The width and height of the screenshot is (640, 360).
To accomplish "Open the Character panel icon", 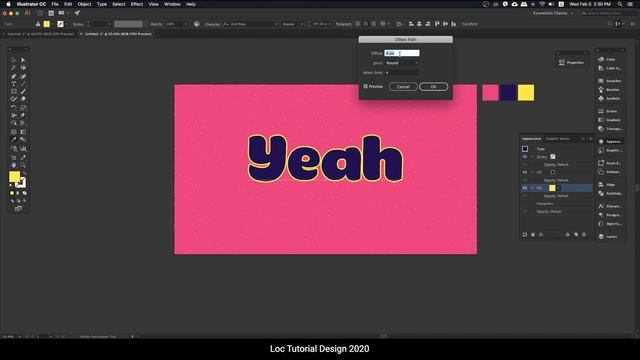I will coord(601,206).
